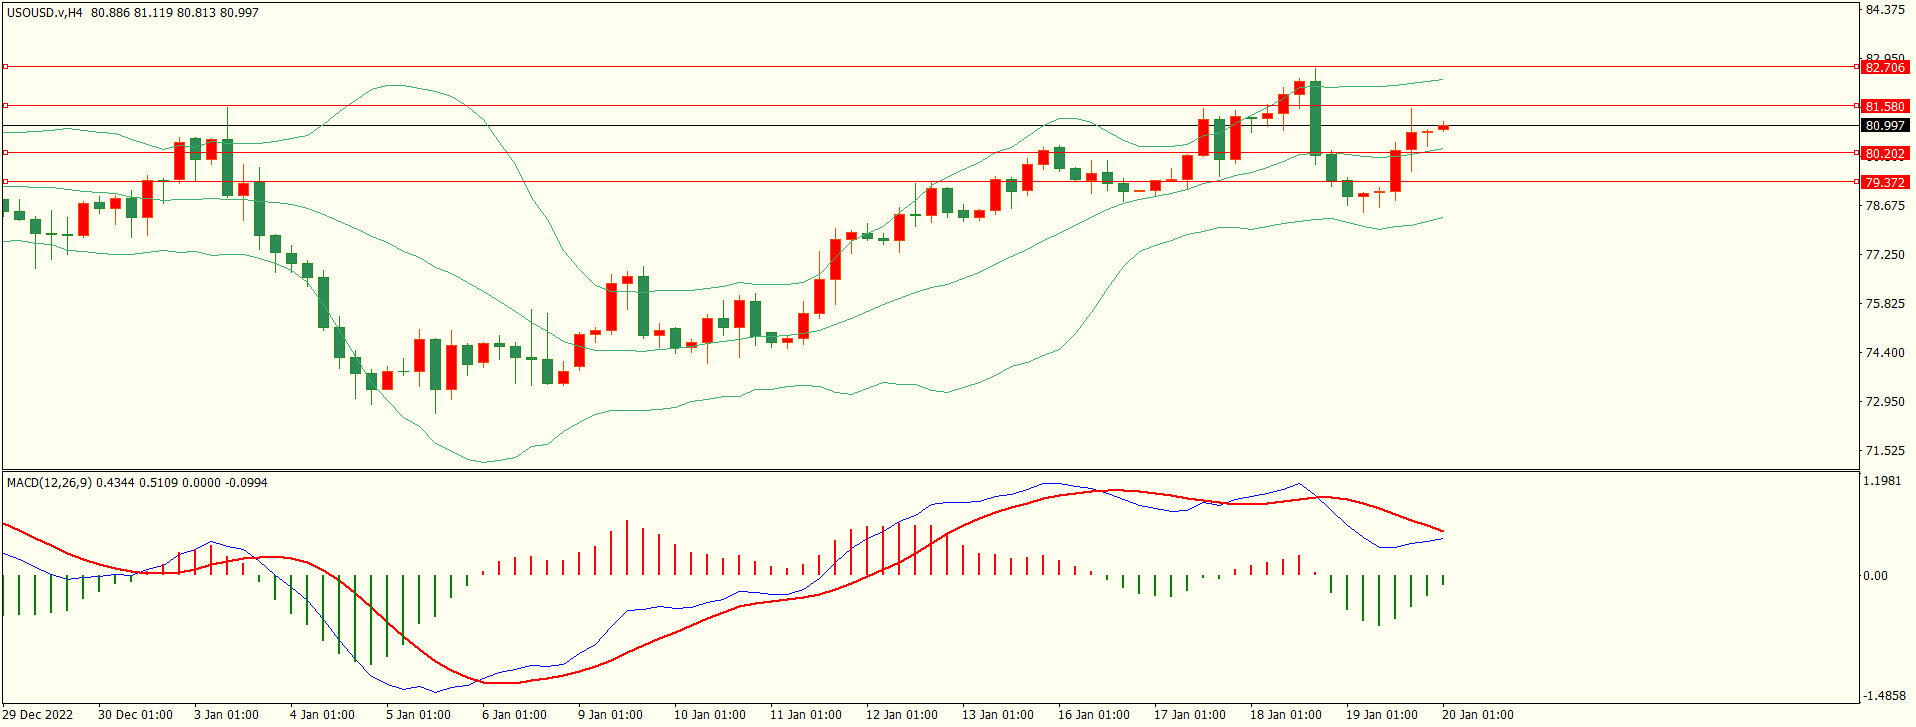This screenshot has height=727, width=1916.
Task: Click the large green candle on 18 Jan
Action: point(1315,118)
